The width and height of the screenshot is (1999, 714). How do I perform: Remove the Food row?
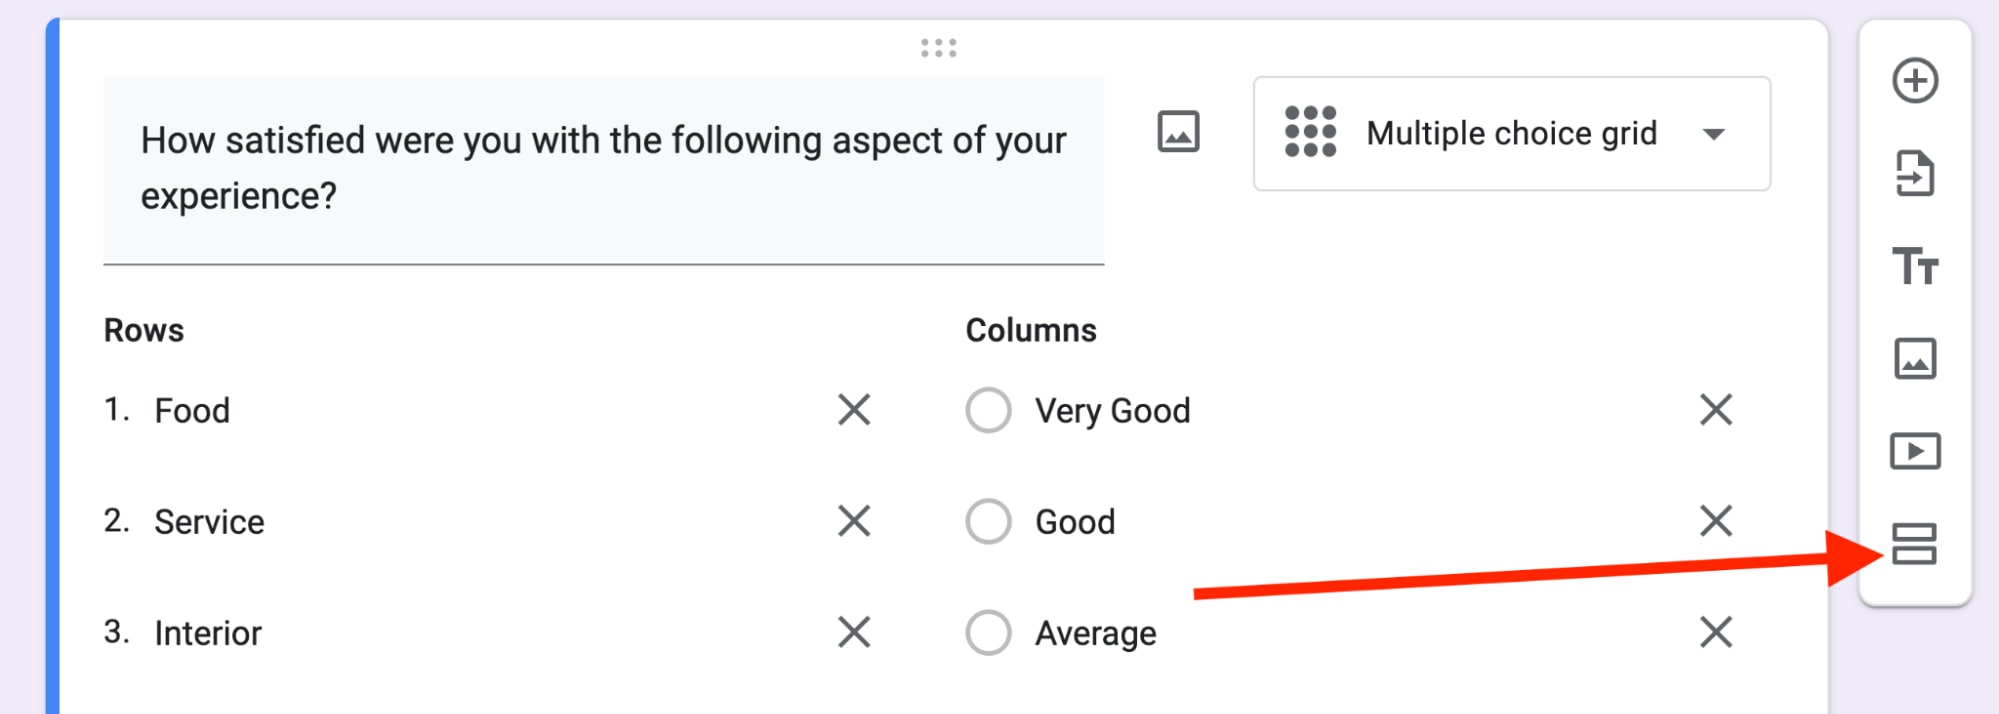pyautogui.click(x=853, y=410)
